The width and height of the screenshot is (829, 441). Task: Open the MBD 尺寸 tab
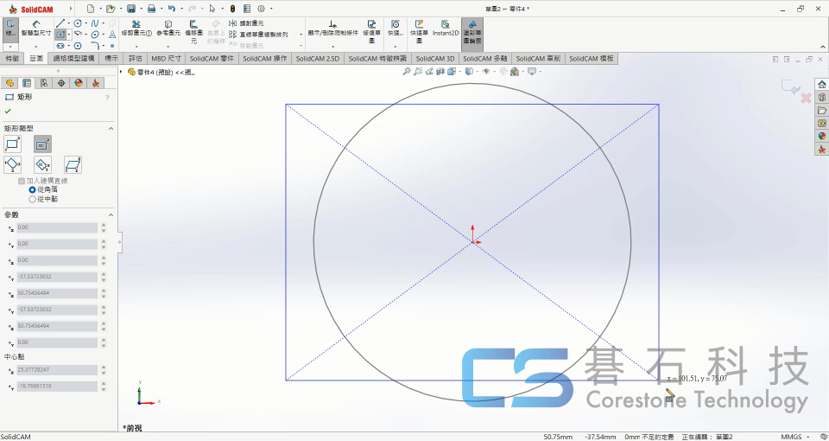coord(166,59)
